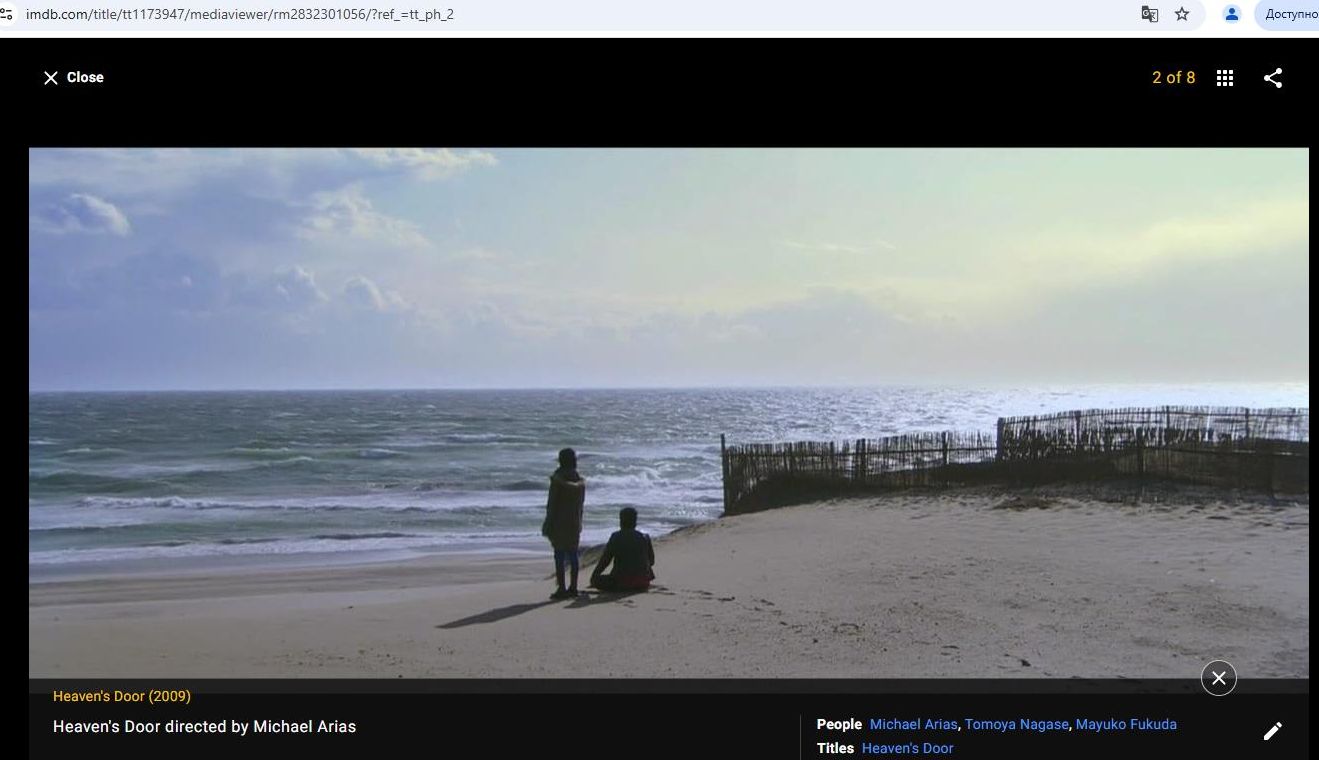The height and width of the screenshot is (760, 1319).
Task: Click caption 'Heaven's Door directed by Michael Arias'
Action: (204, 727)
